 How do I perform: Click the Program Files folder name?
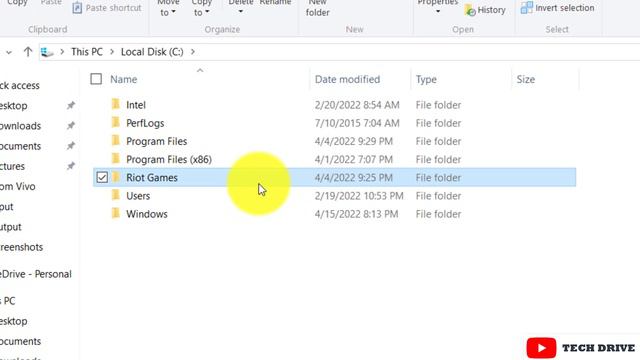click(x=157, y=141)
